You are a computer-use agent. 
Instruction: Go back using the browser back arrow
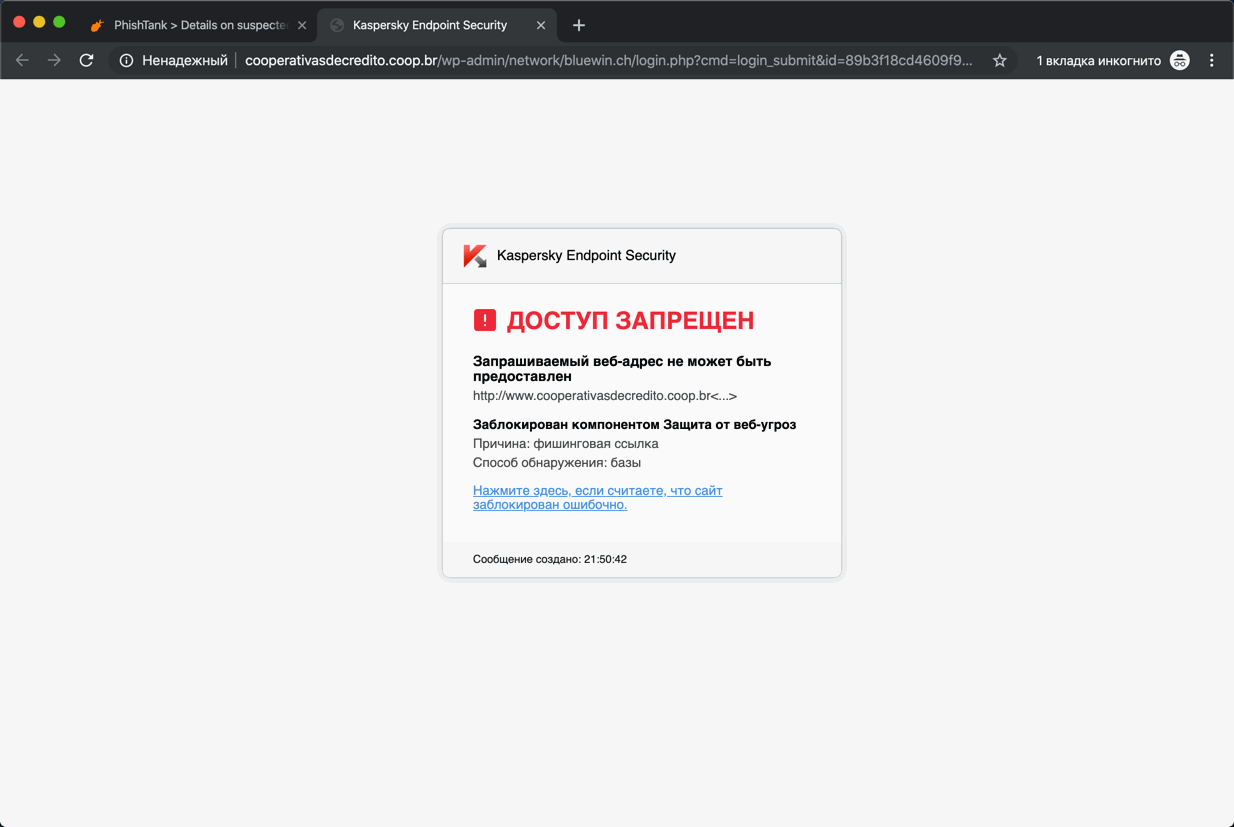22,60
